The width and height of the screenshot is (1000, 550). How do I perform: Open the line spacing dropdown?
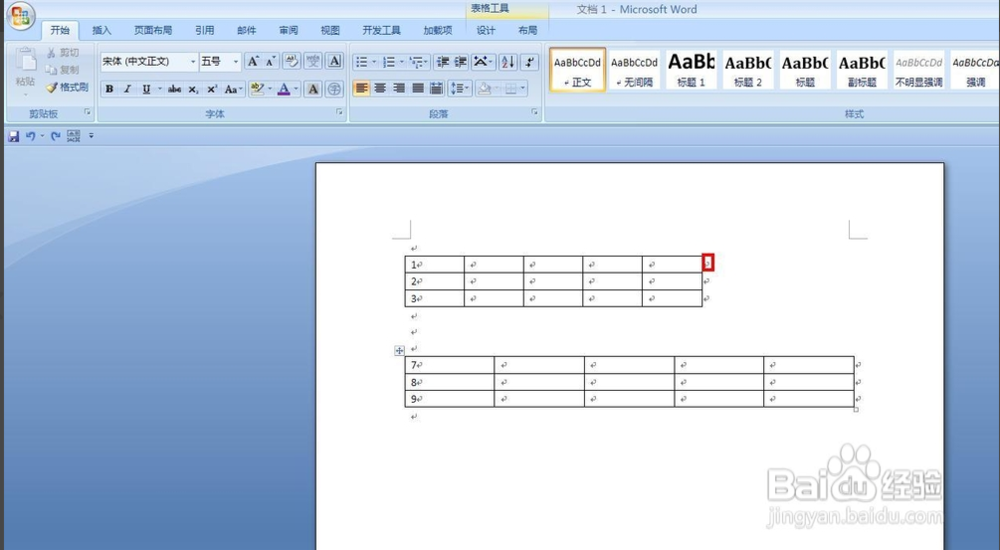(x=460, y=88)
